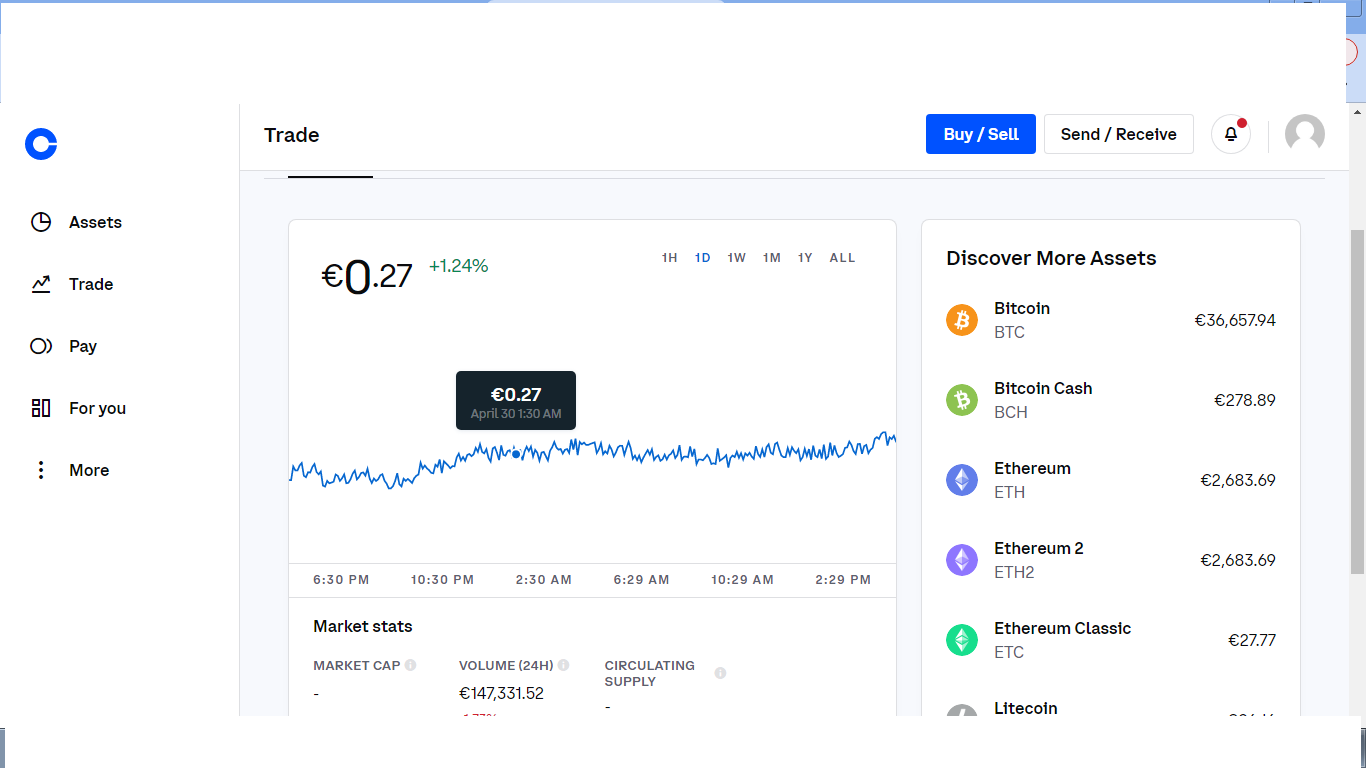1366x768 pixels.
Task: Click the page's vertical scrollbar
Action: tap(1357, 400)
